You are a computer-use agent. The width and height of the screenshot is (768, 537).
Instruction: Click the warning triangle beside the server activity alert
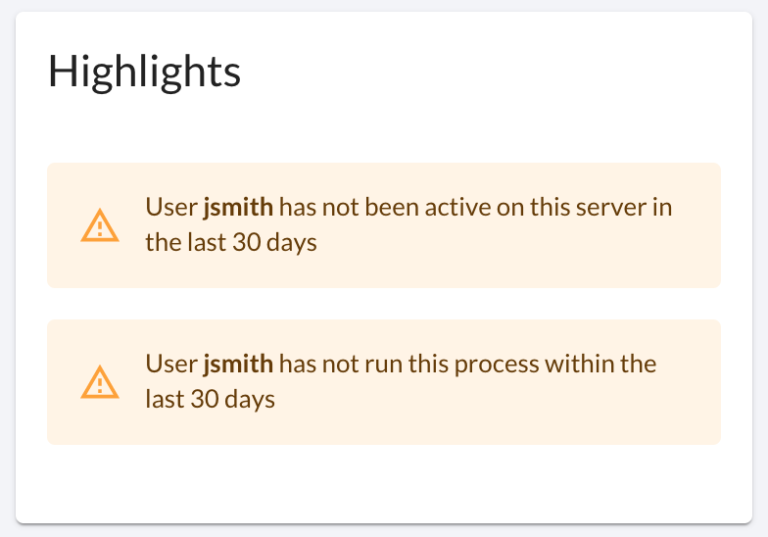click(x=100, y=225)
